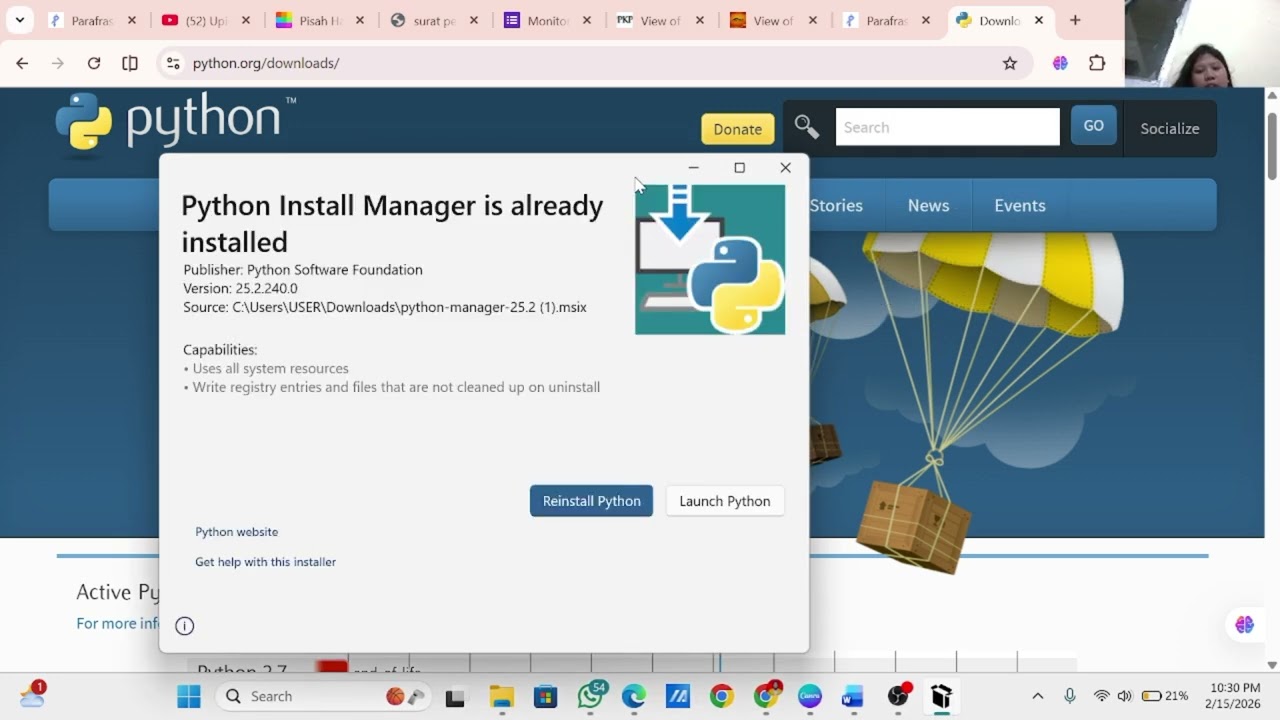
Task: Click the Python installer taskbar icon
Action: [x=941, y=696]
